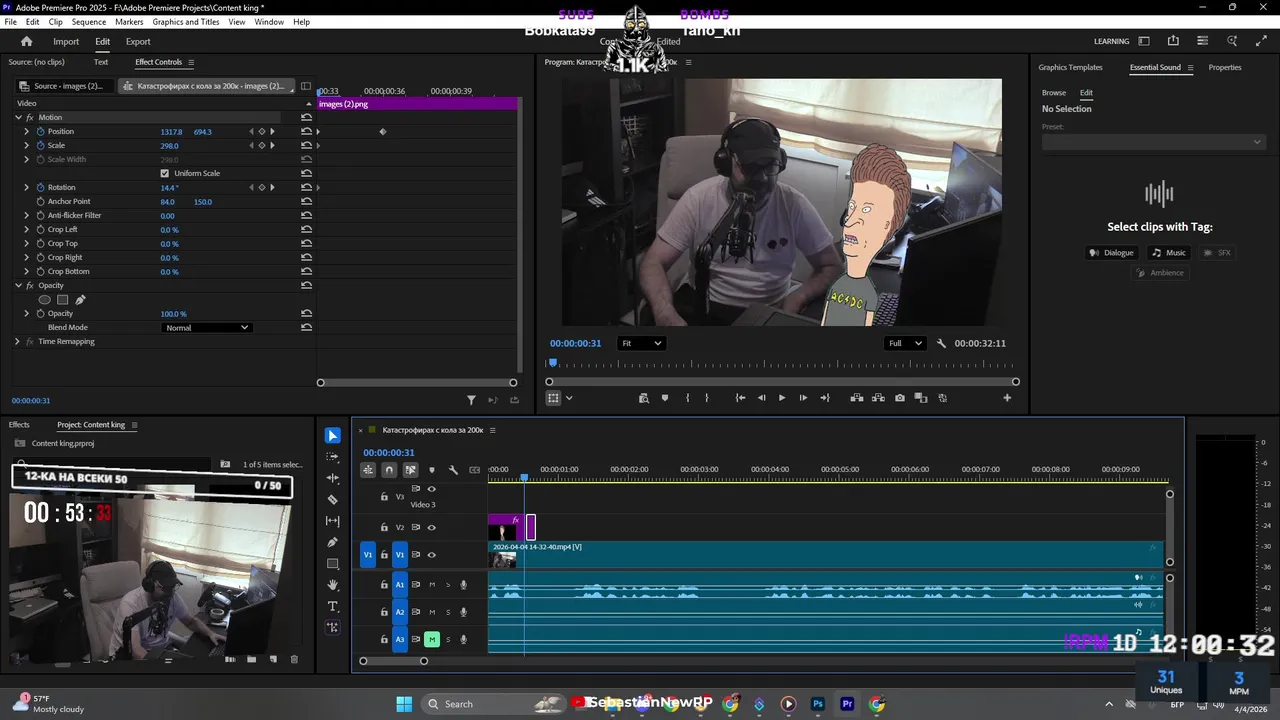Viewport: 1280px width, 720px height.
Task: Click Extract button in Program monitor
Action: pos(878,398)
